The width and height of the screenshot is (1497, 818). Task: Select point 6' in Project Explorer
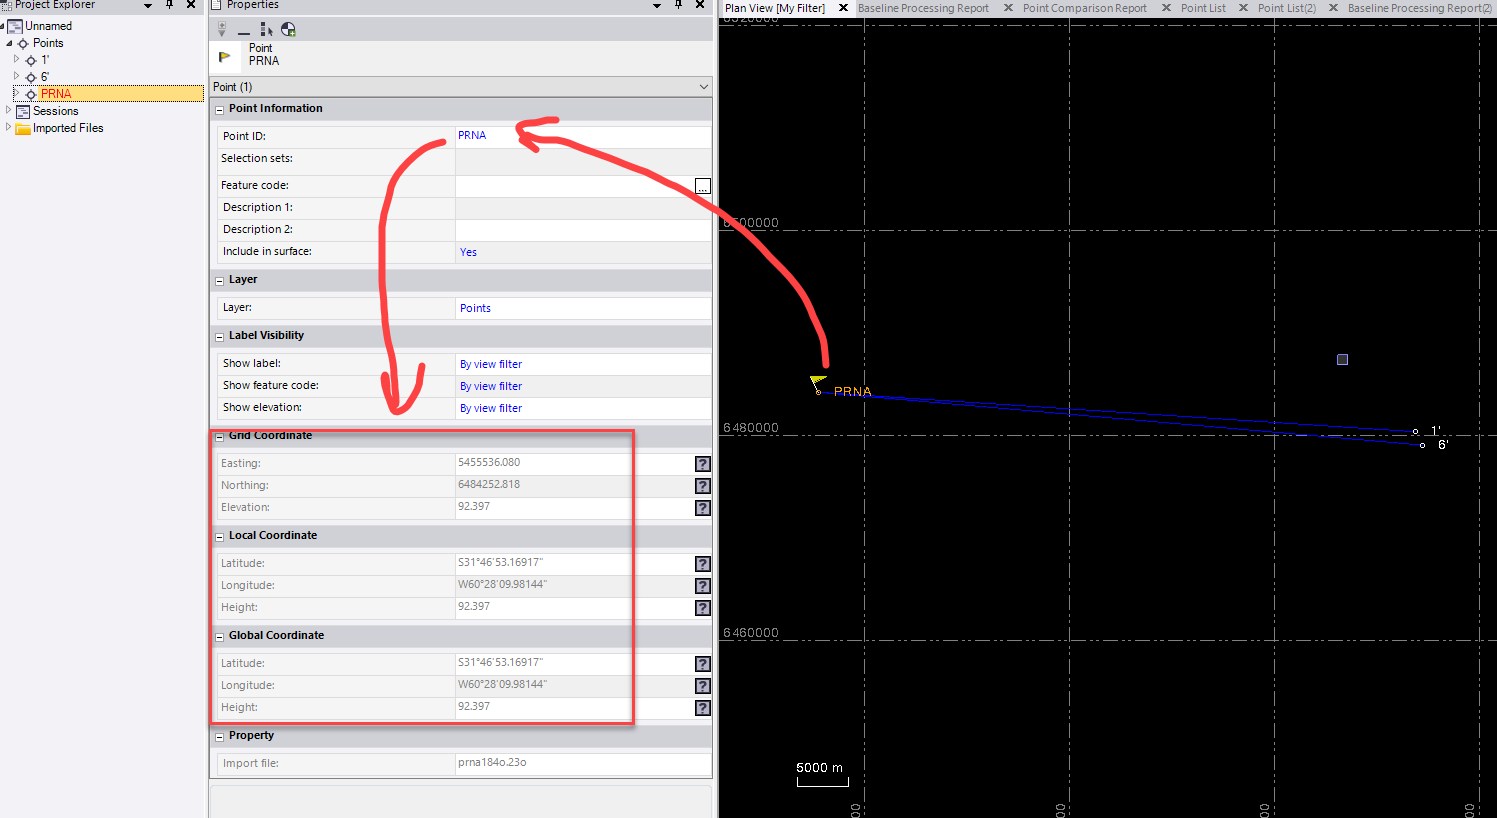(44, 77)
